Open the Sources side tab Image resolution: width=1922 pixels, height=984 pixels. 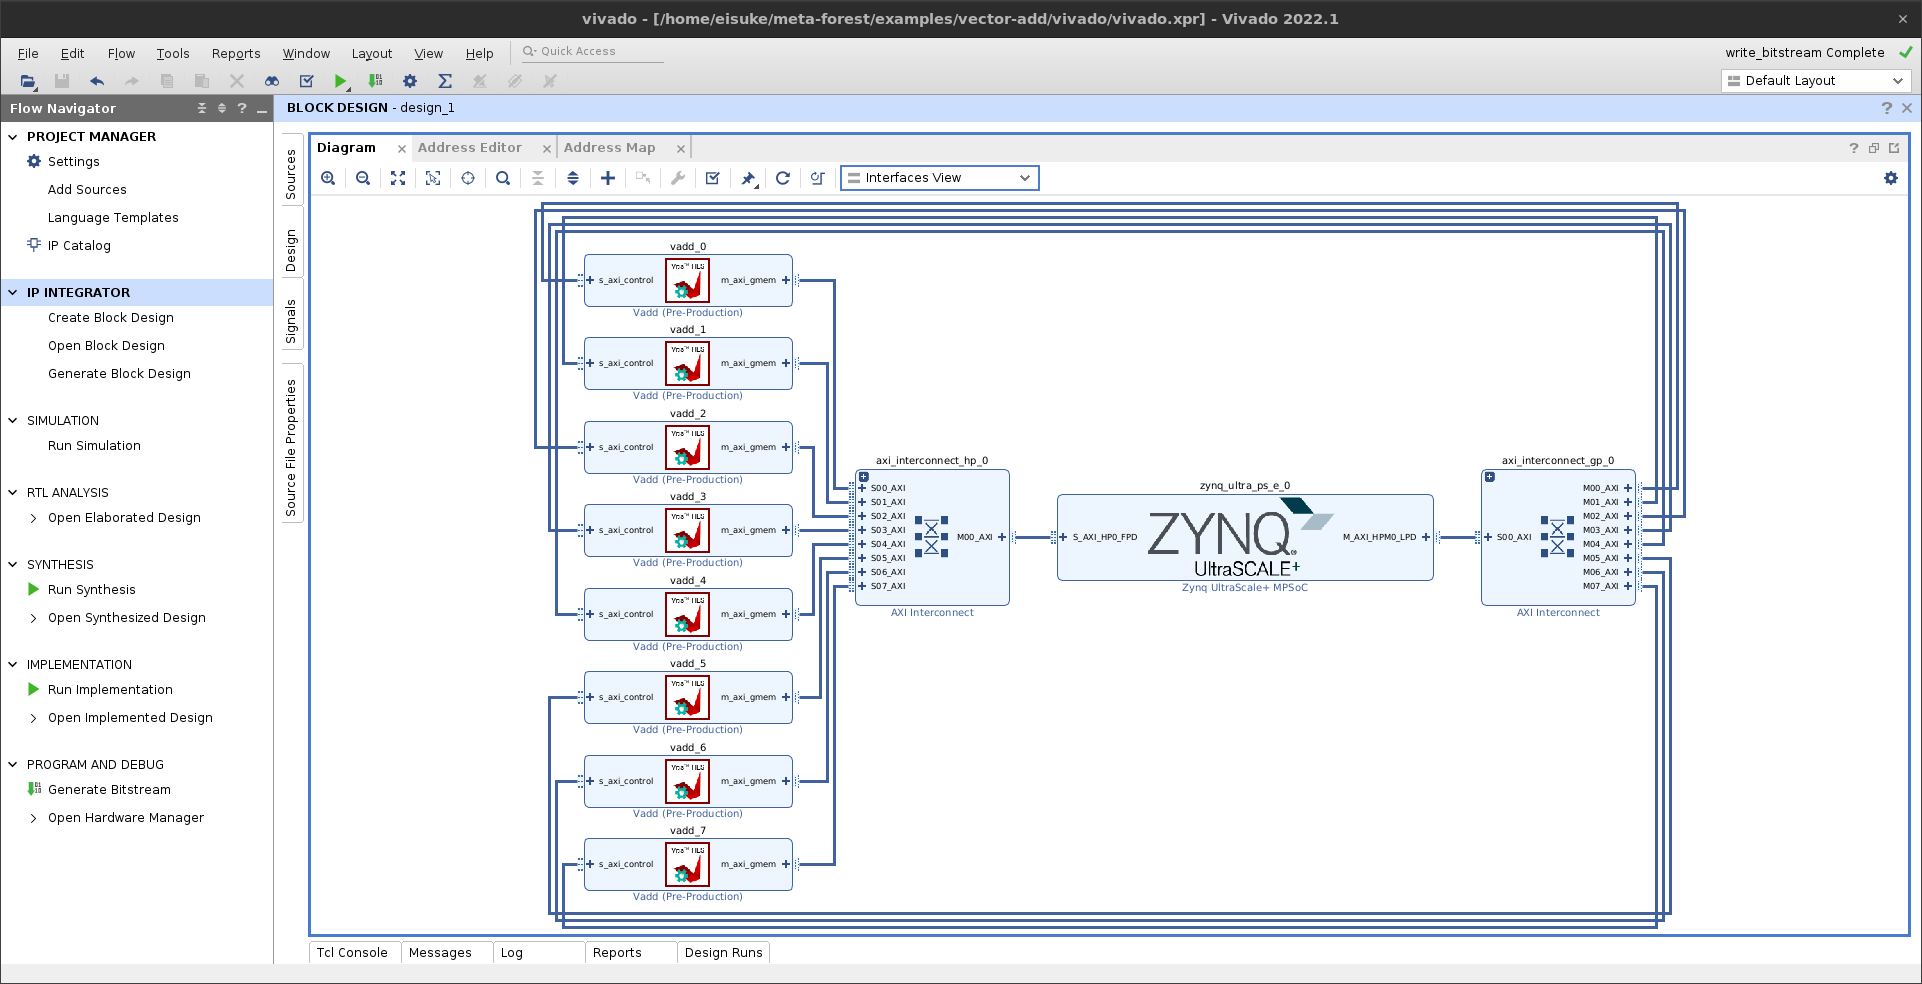pos(292,174)
